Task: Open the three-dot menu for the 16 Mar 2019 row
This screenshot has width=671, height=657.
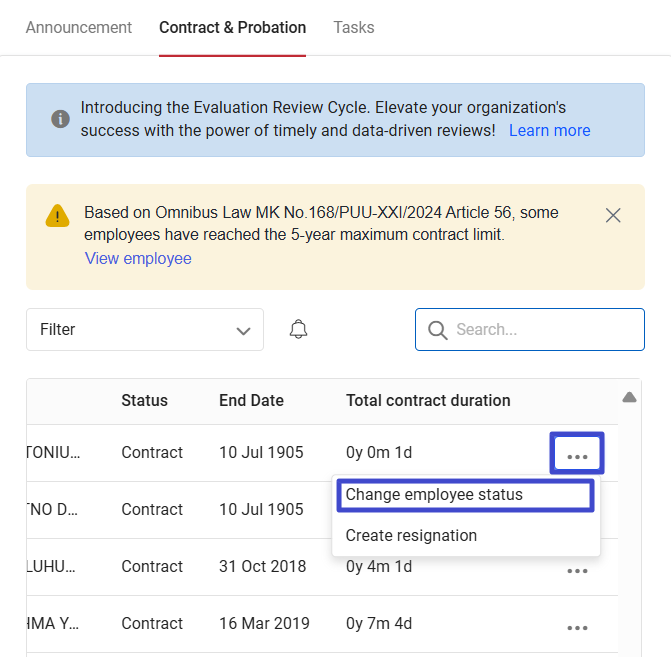Action: (x=577, y=627)
